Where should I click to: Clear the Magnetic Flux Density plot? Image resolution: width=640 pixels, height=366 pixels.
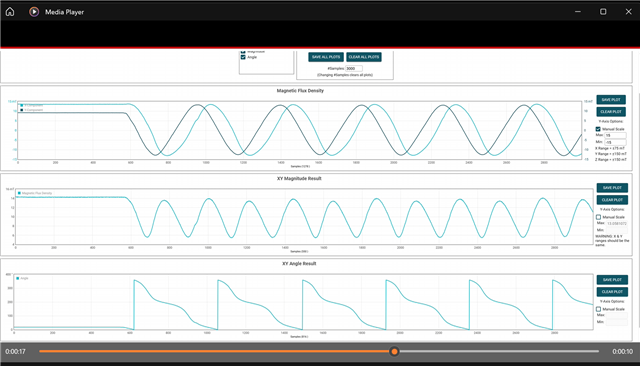(x=611, y=111)
